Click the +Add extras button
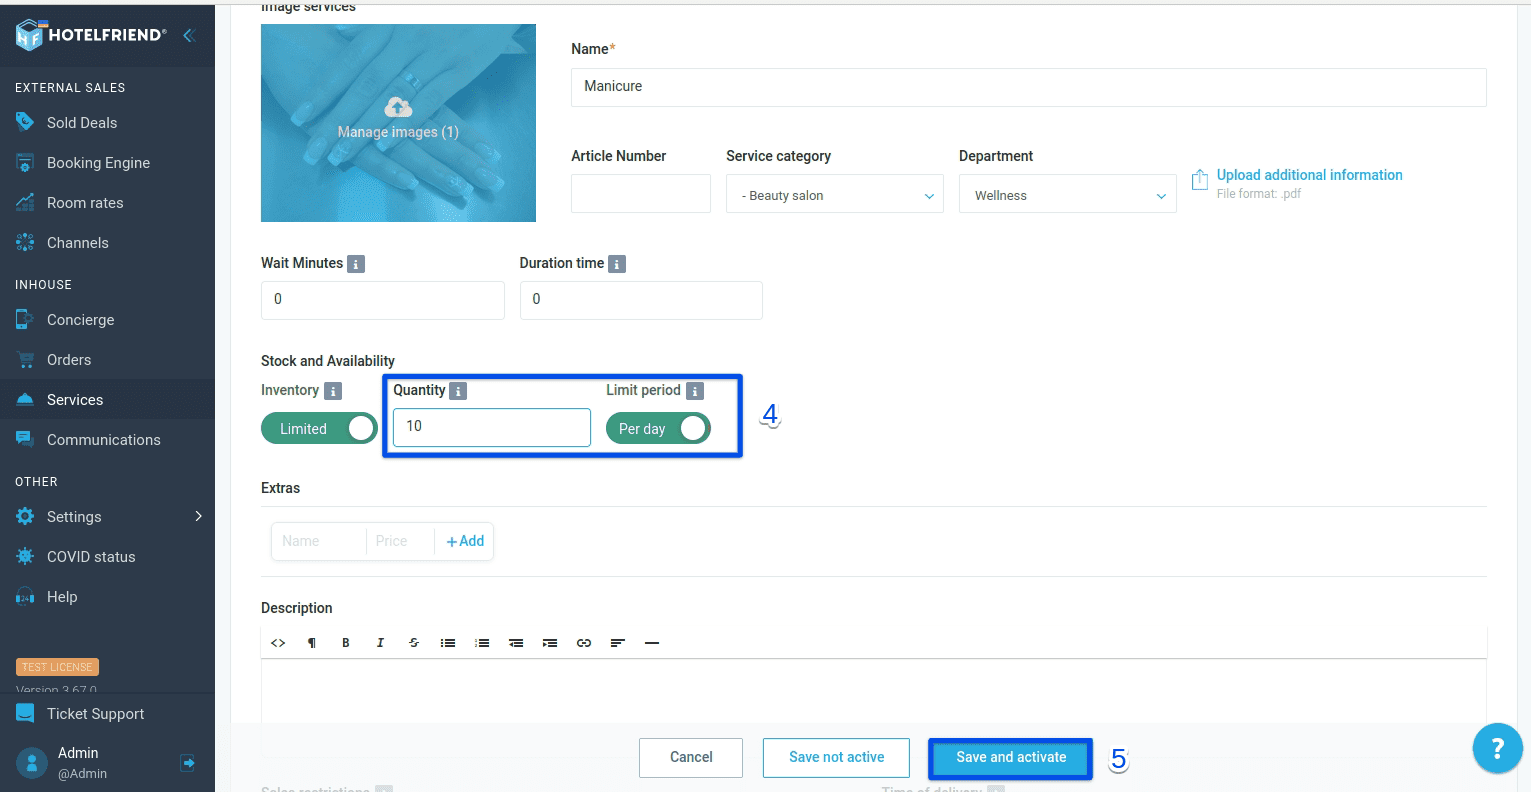 coord(465,541)
